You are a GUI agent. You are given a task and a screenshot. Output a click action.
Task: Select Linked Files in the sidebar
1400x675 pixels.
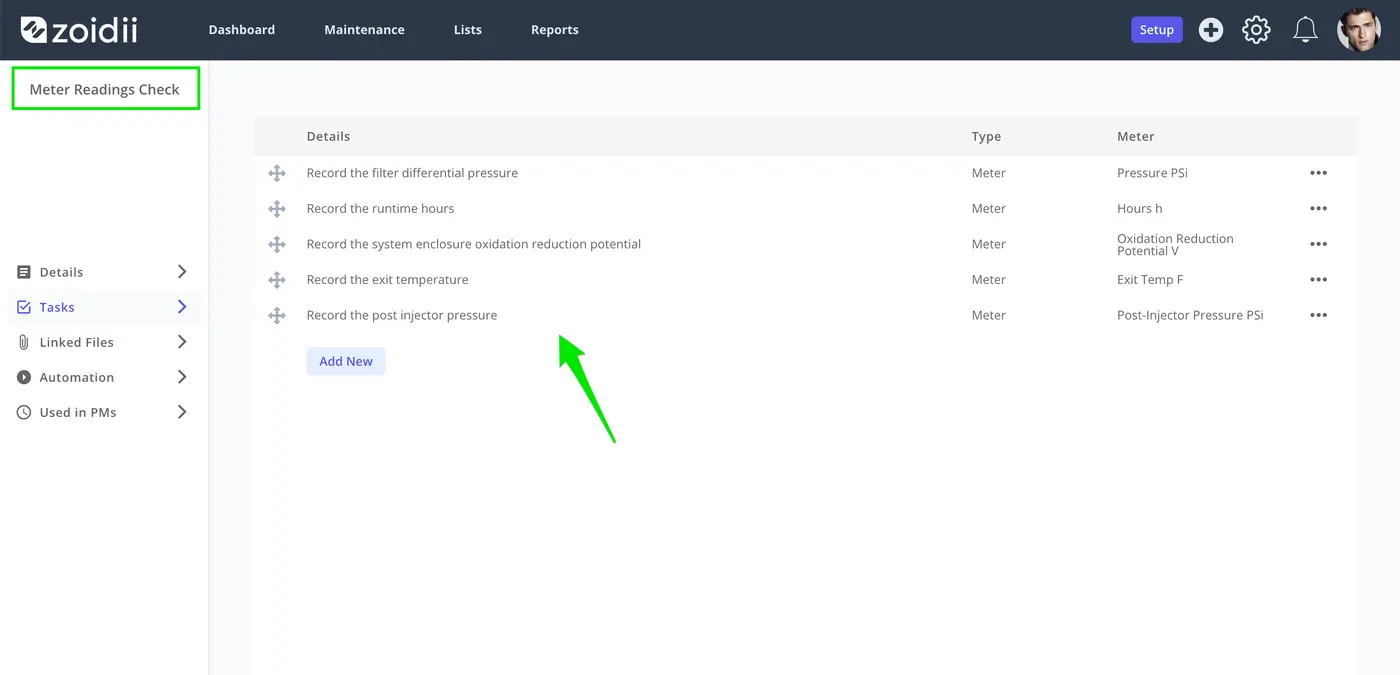click(77, 342)
